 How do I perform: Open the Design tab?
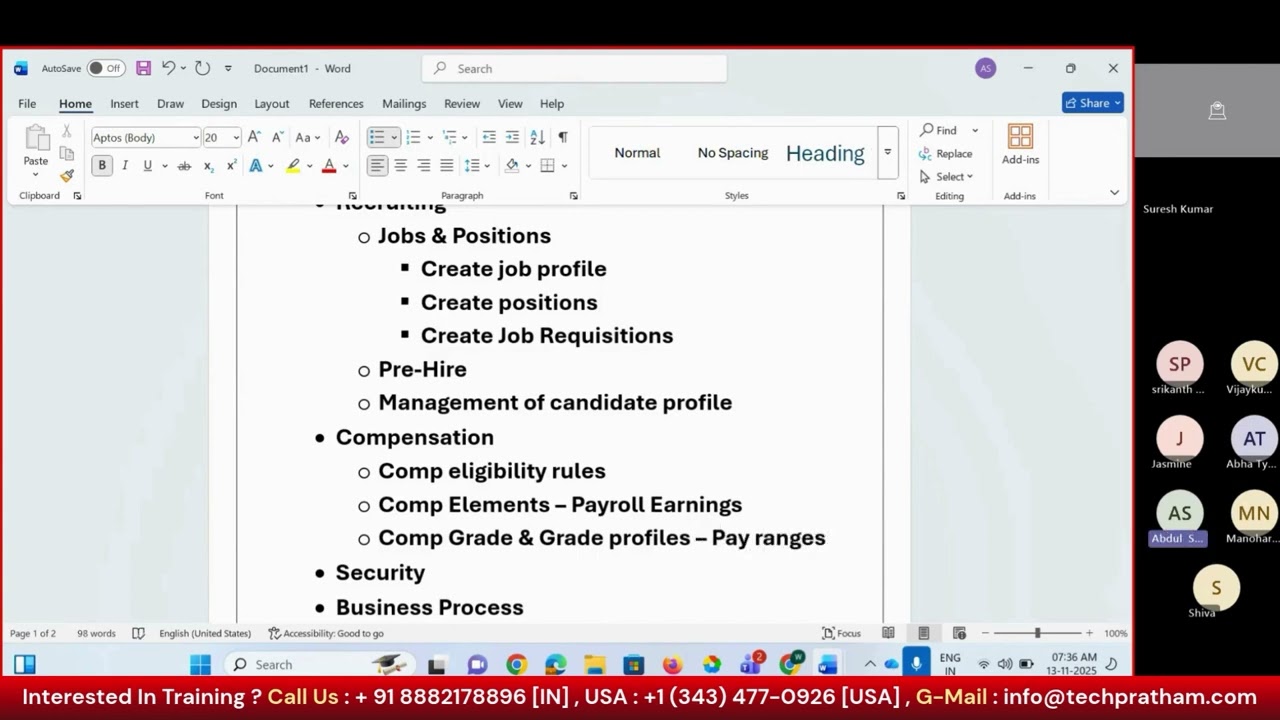click(219, 104)
